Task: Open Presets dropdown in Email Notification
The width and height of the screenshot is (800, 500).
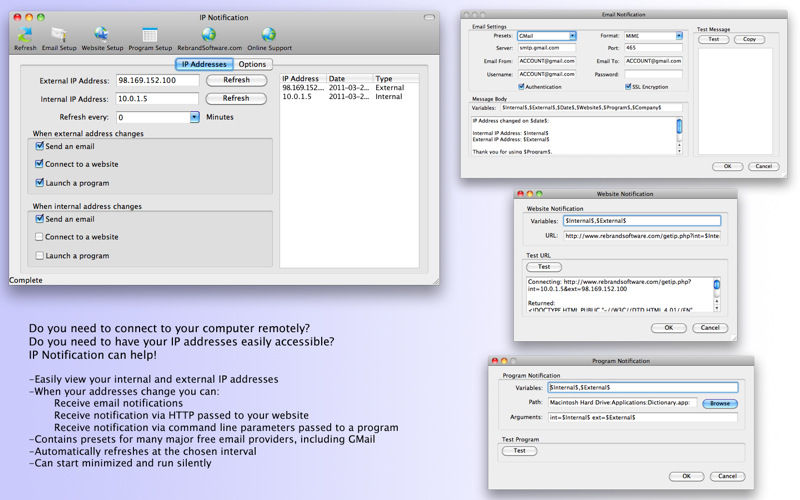Action: 572,36
